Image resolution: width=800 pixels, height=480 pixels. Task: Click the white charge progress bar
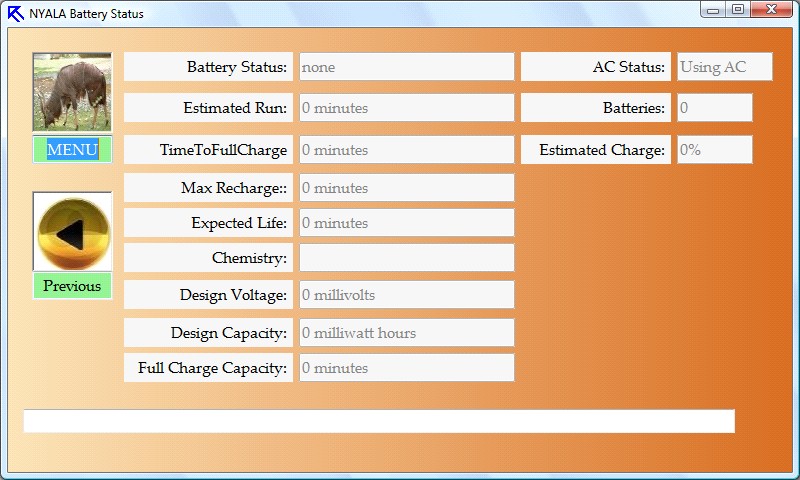[x=379, y=421]
